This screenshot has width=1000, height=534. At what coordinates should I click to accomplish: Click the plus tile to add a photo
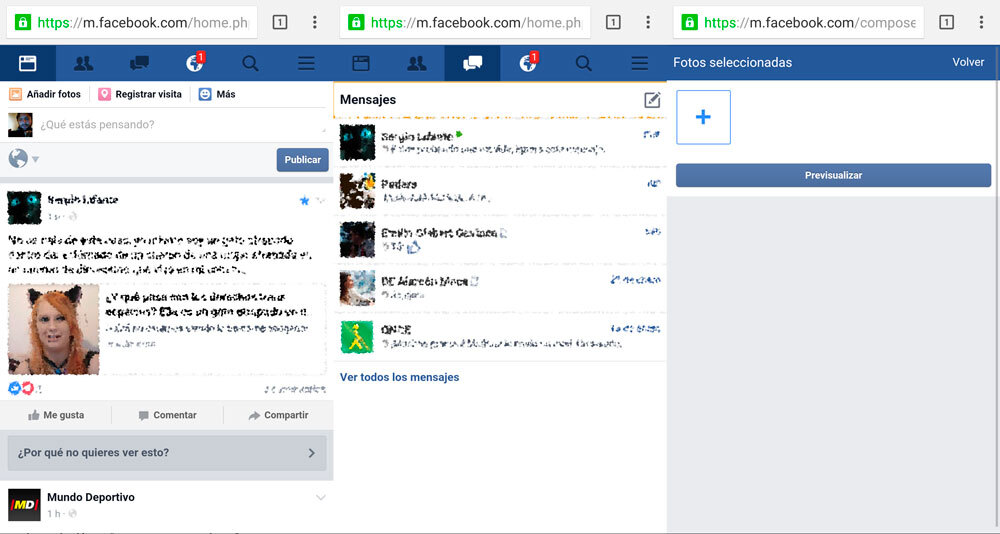703,117
